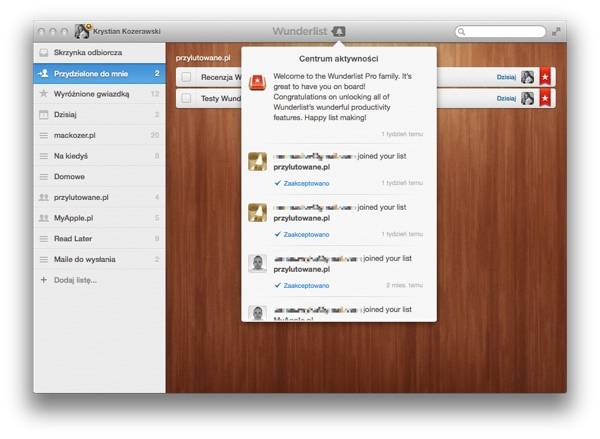Open the Activity Center bell icon
This screenshot has height=439, width=600.
[338, 31]
